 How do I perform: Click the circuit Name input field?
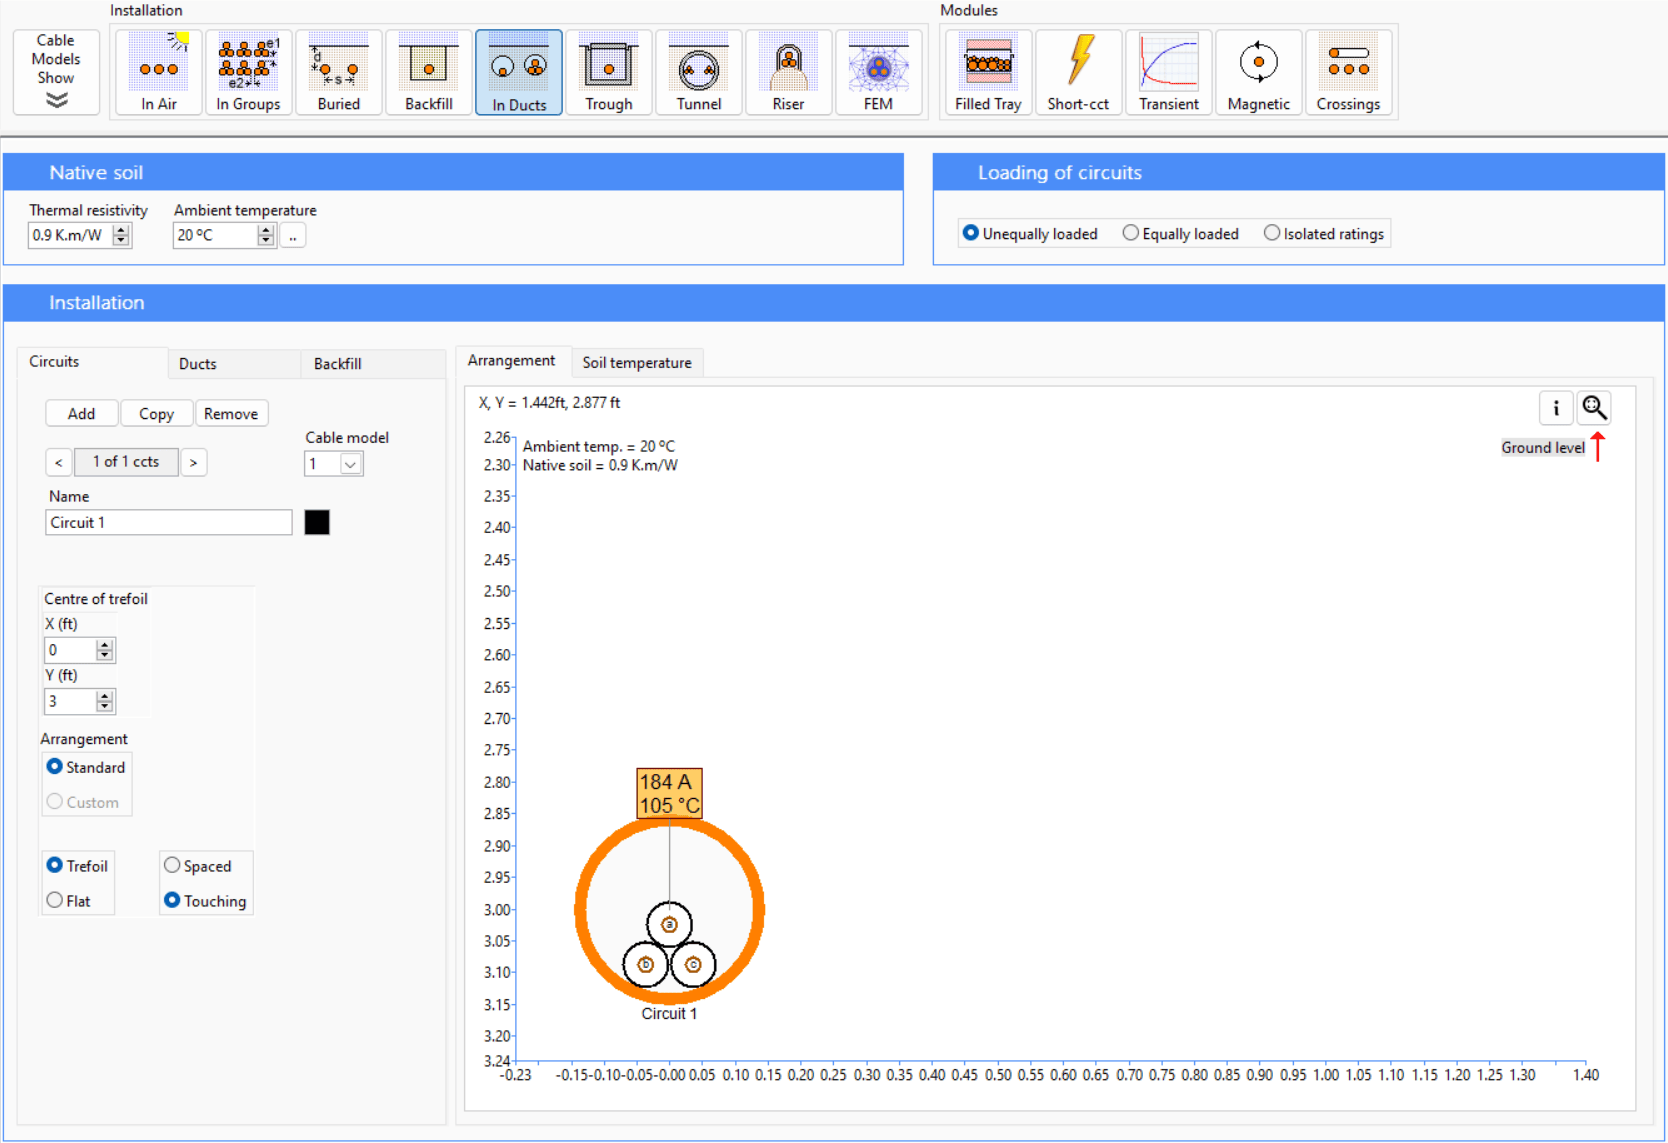pyautogui.click(x=168, y=522)
